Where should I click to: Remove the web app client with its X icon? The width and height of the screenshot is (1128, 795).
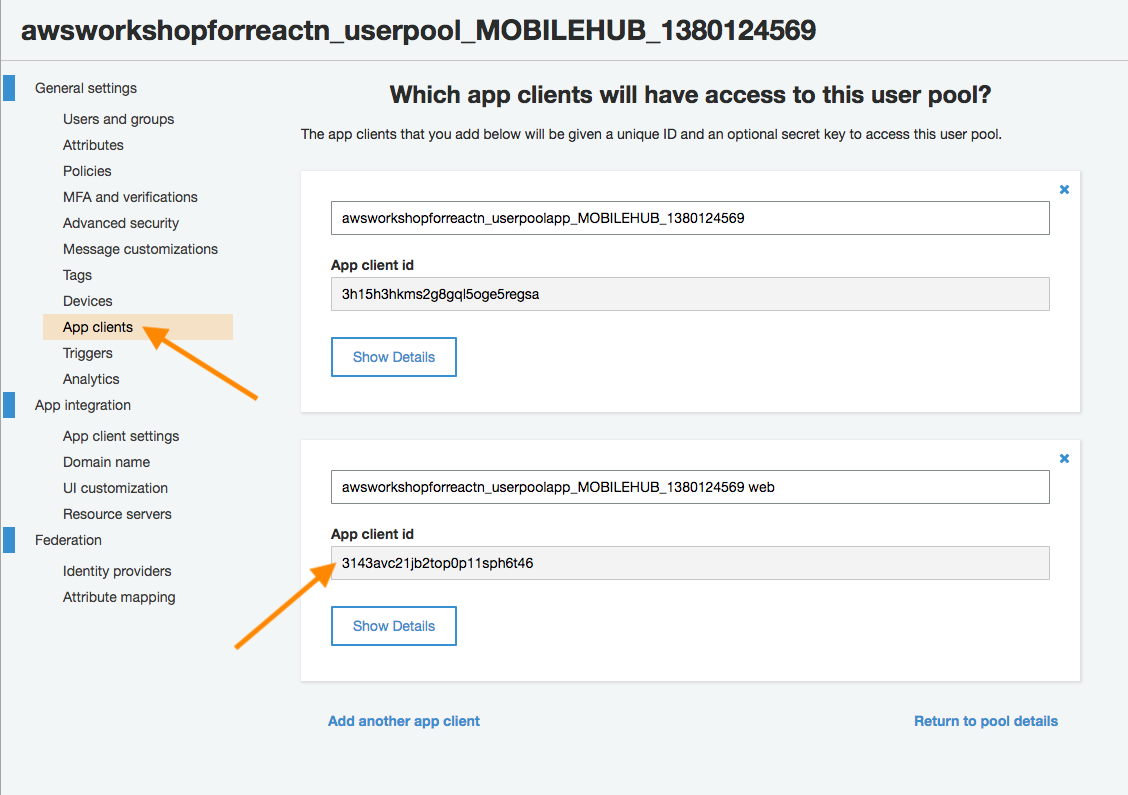pyautogui.click(x=1064, y=458)
